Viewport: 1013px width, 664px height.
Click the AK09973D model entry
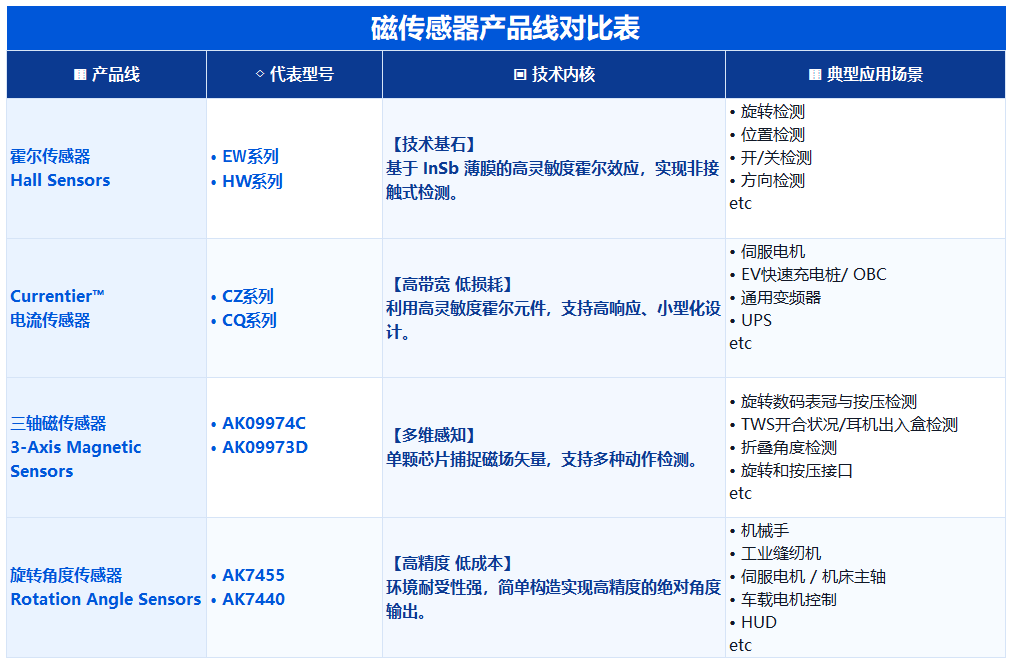[265, 448]
